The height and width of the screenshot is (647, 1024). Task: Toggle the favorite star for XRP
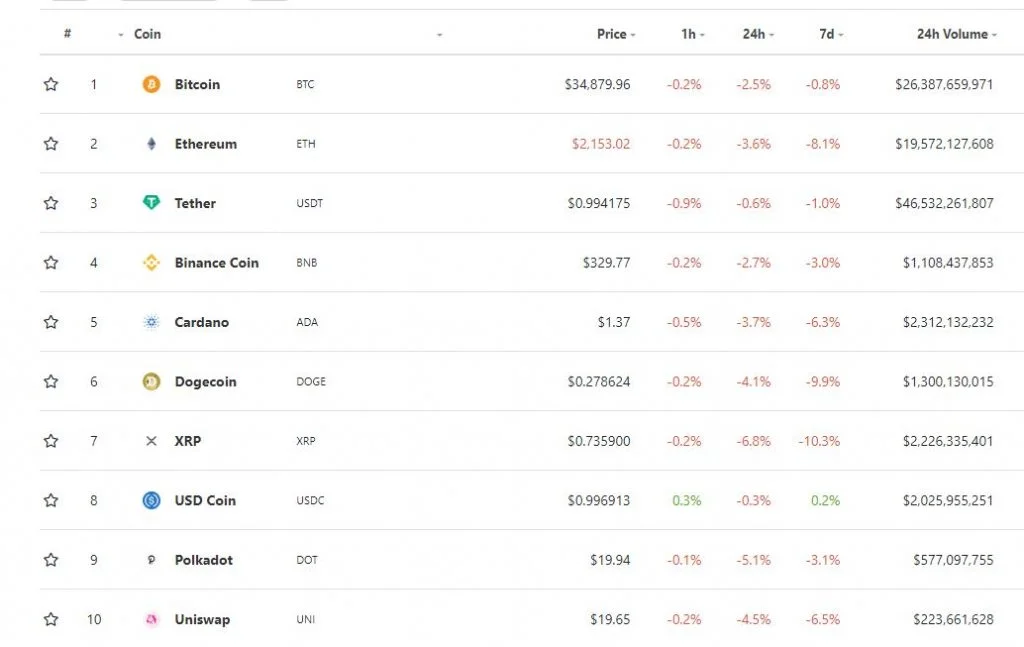click(51, 441)
